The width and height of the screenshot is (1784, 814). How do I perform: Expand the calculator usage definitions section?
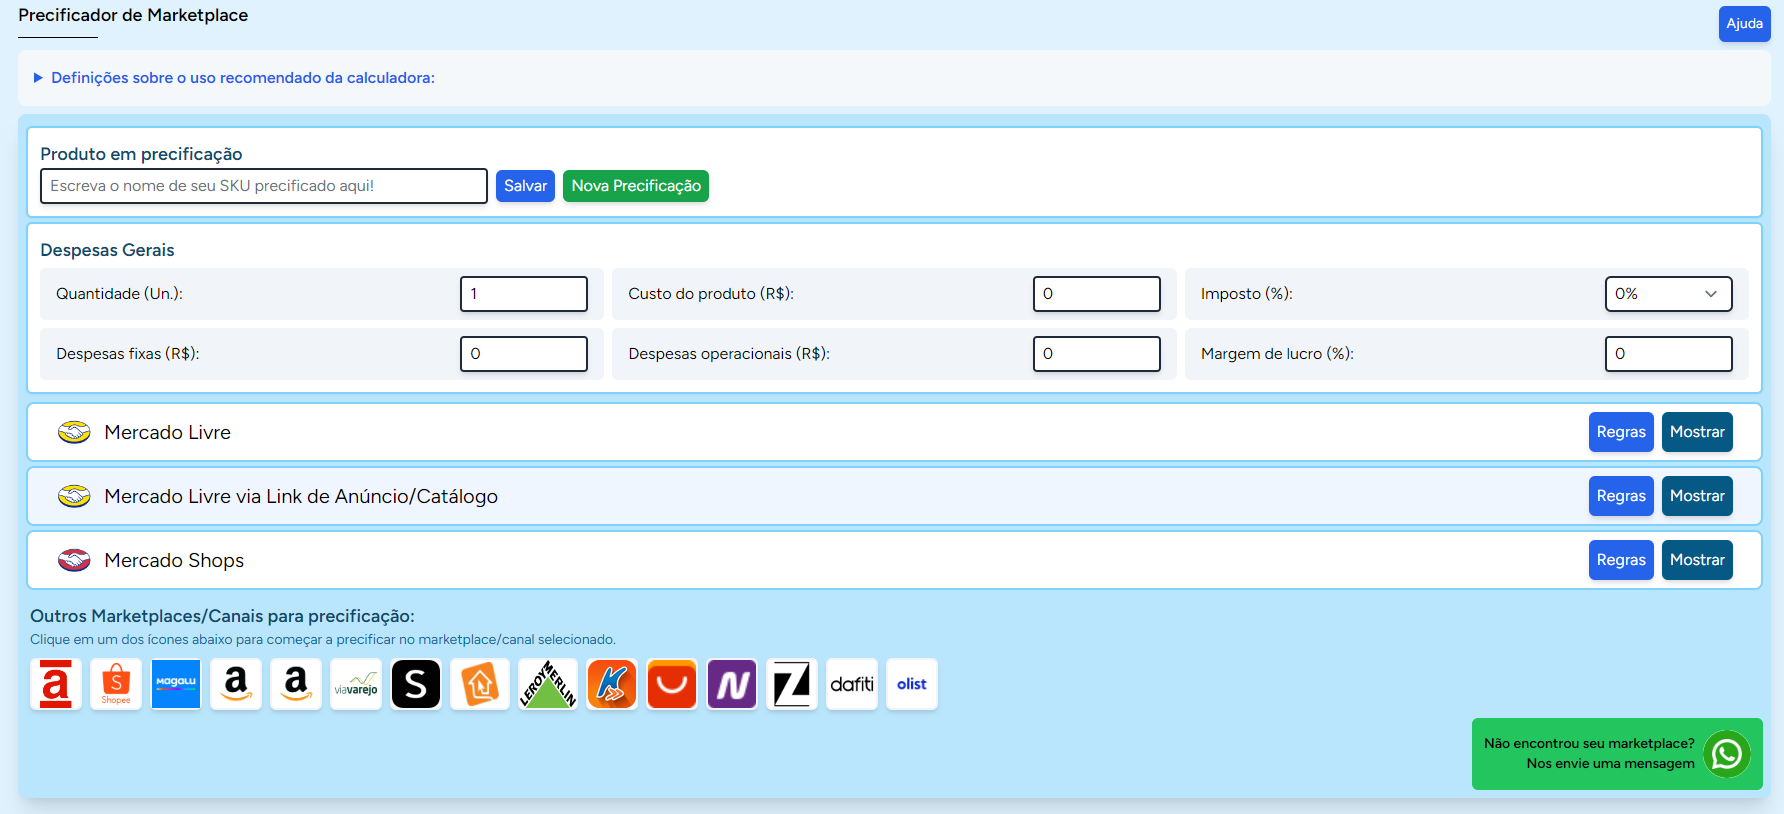(x=242, y=78)
